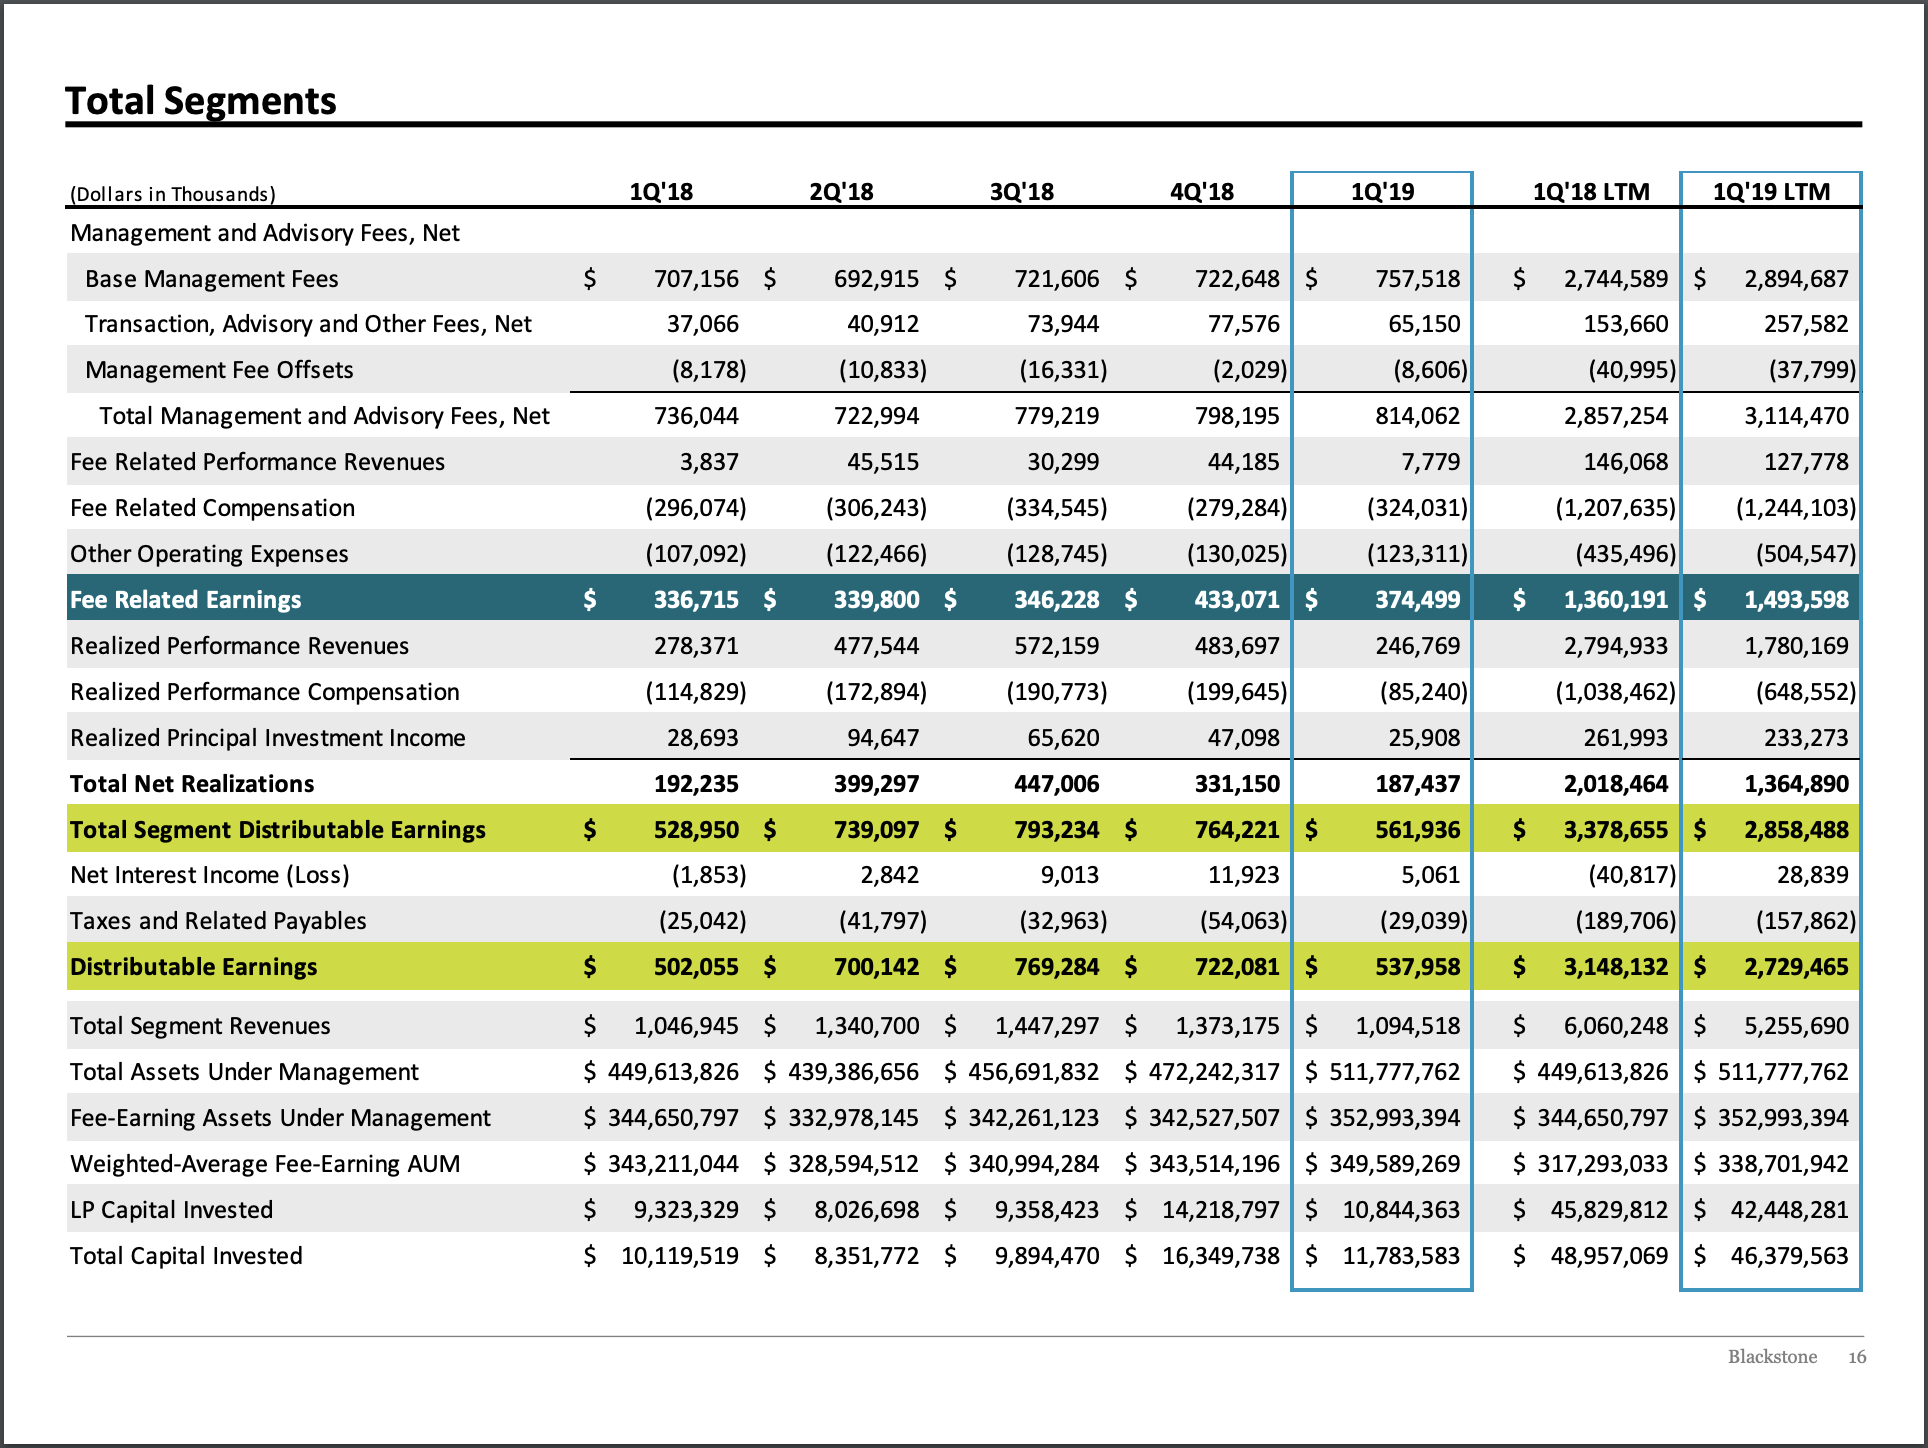Click the Dollars in Thousands note
The image size is (1928, 1448).
tap(173, 194)
